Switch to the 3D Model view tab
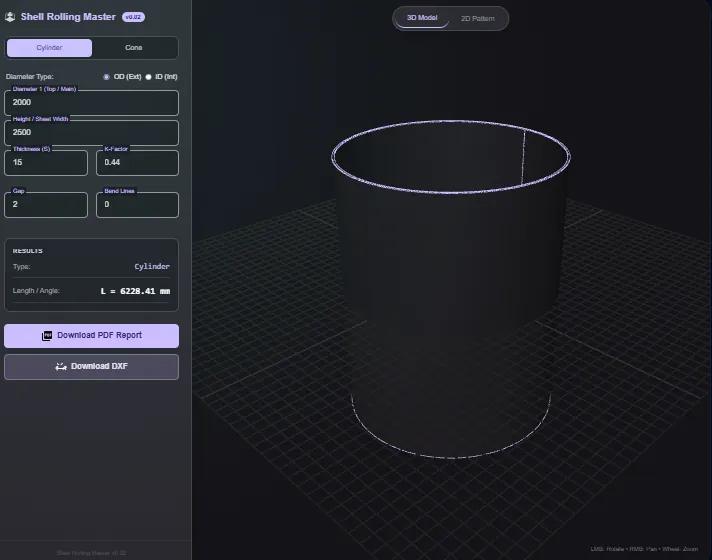The image size is (712, 560). click(422, 18)
